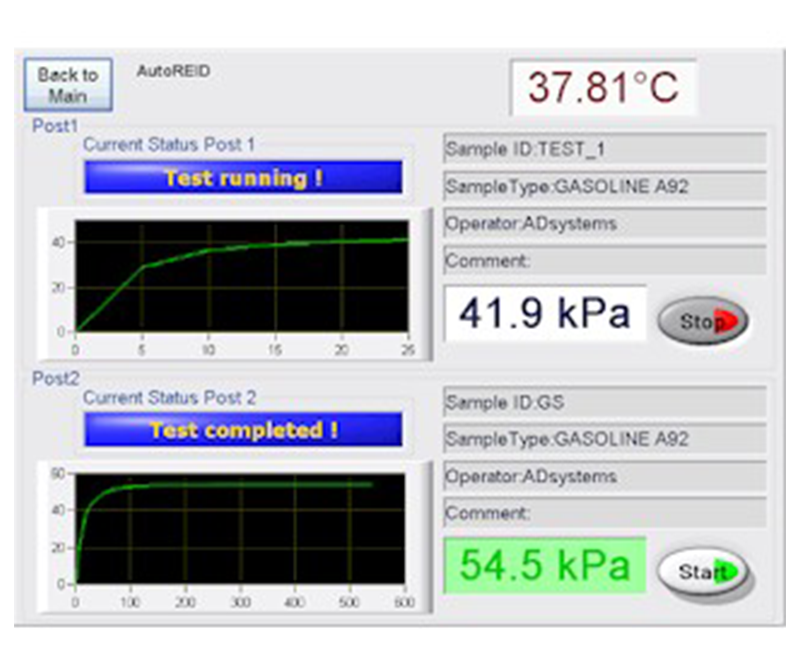The image size is (800, 670).
Task: Select the 'Test running !' status indicator
Action: 243,178
